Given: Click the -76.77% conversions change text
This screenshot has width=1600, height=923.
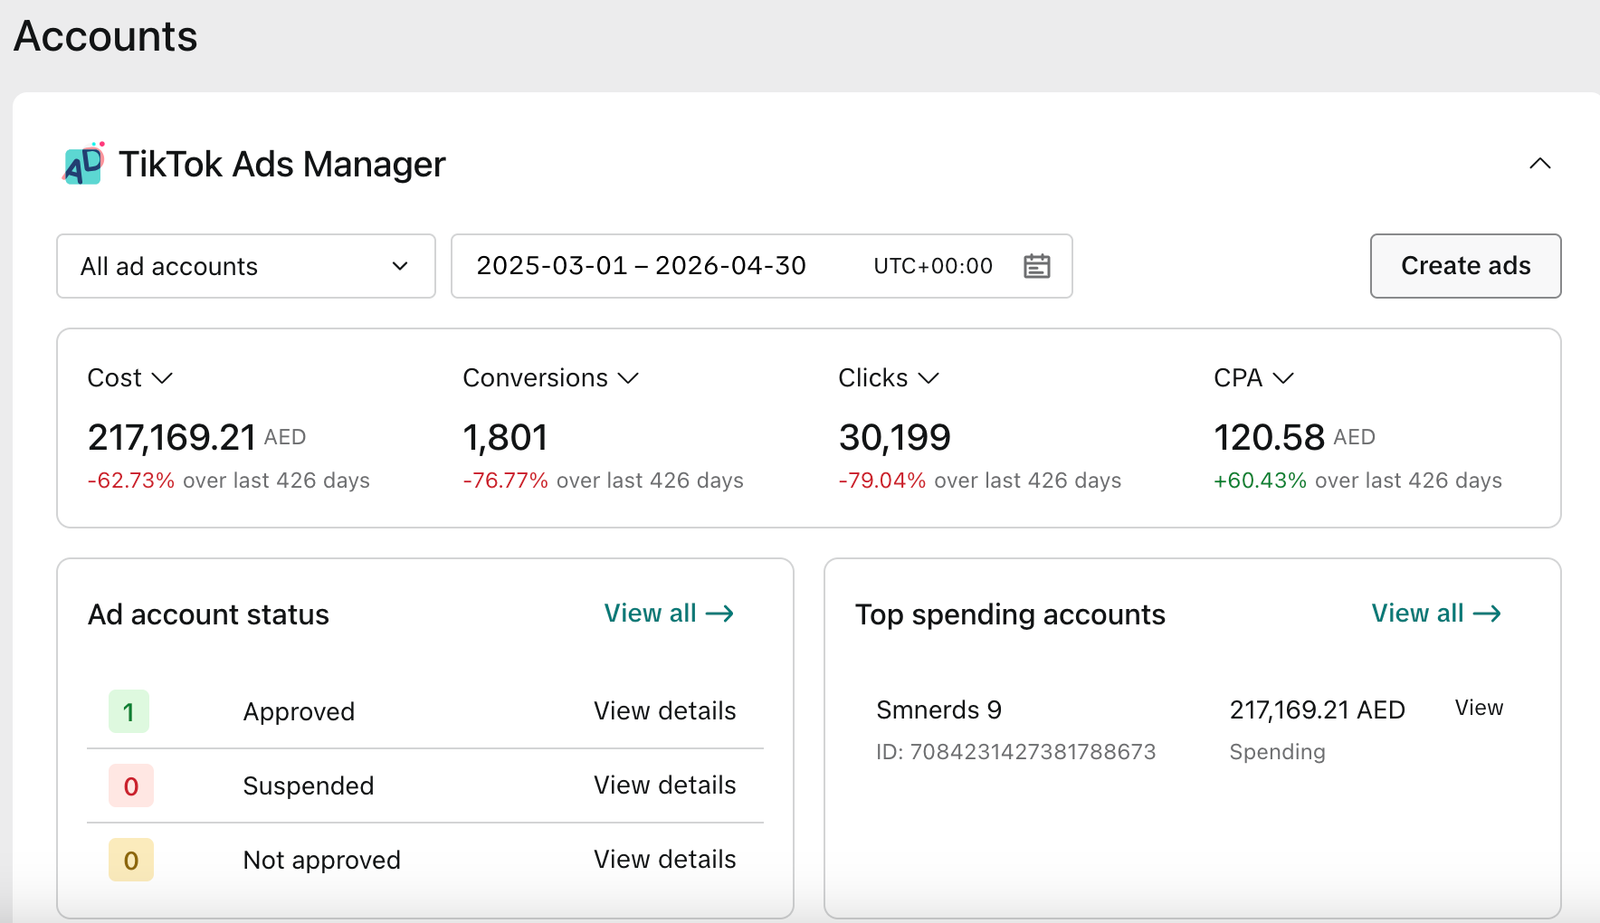Looking at the screenshot, I should pos(505,481).
